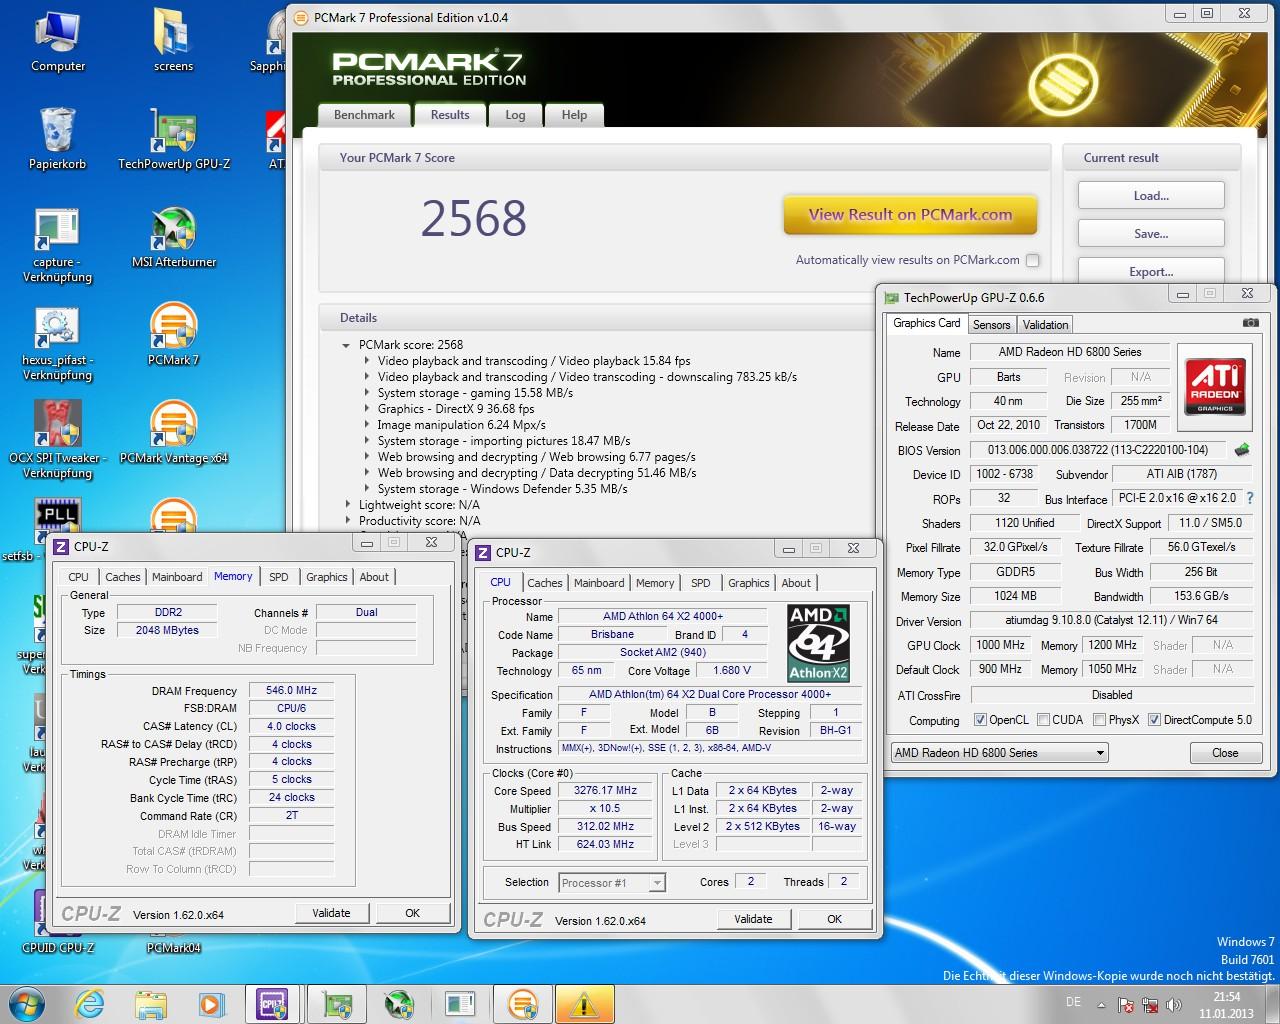Switch to PCMark Benchmark tab
Viewport: 1280px width, 1024px height.
click(364, 115)
